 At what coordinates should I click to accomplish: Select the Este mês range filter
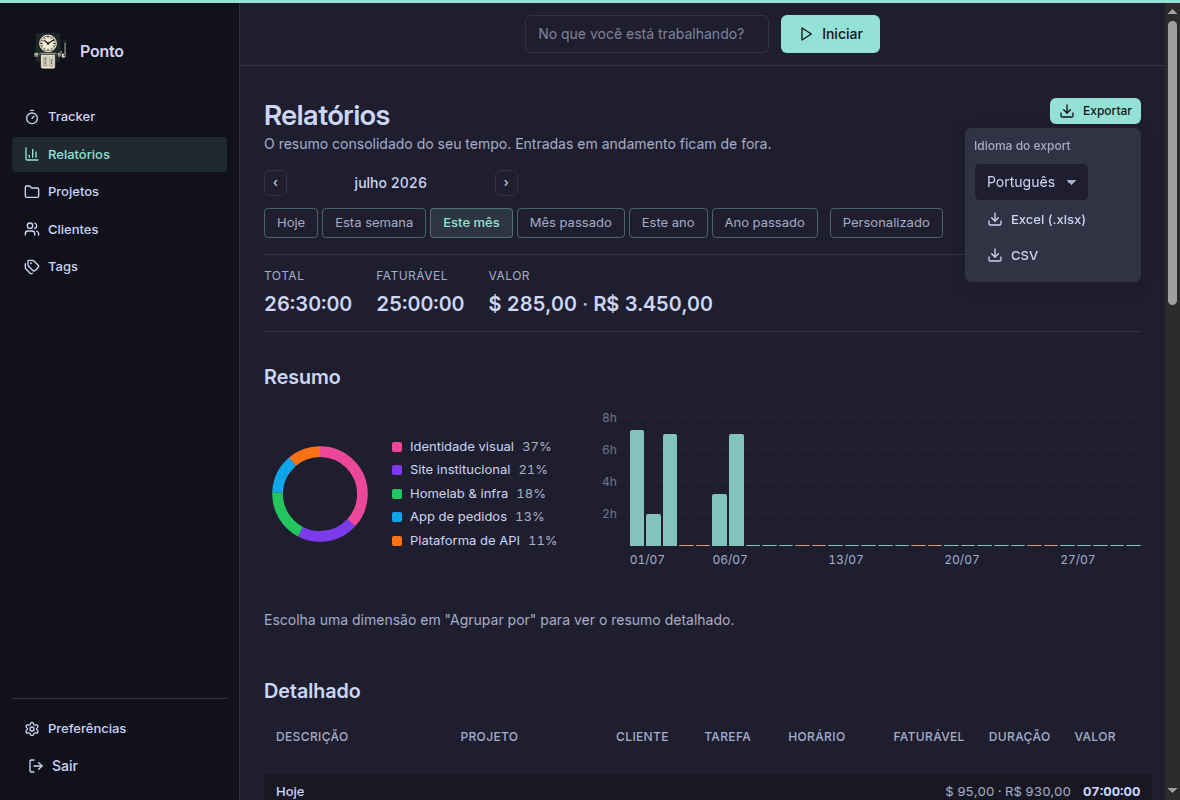(471, 223)
